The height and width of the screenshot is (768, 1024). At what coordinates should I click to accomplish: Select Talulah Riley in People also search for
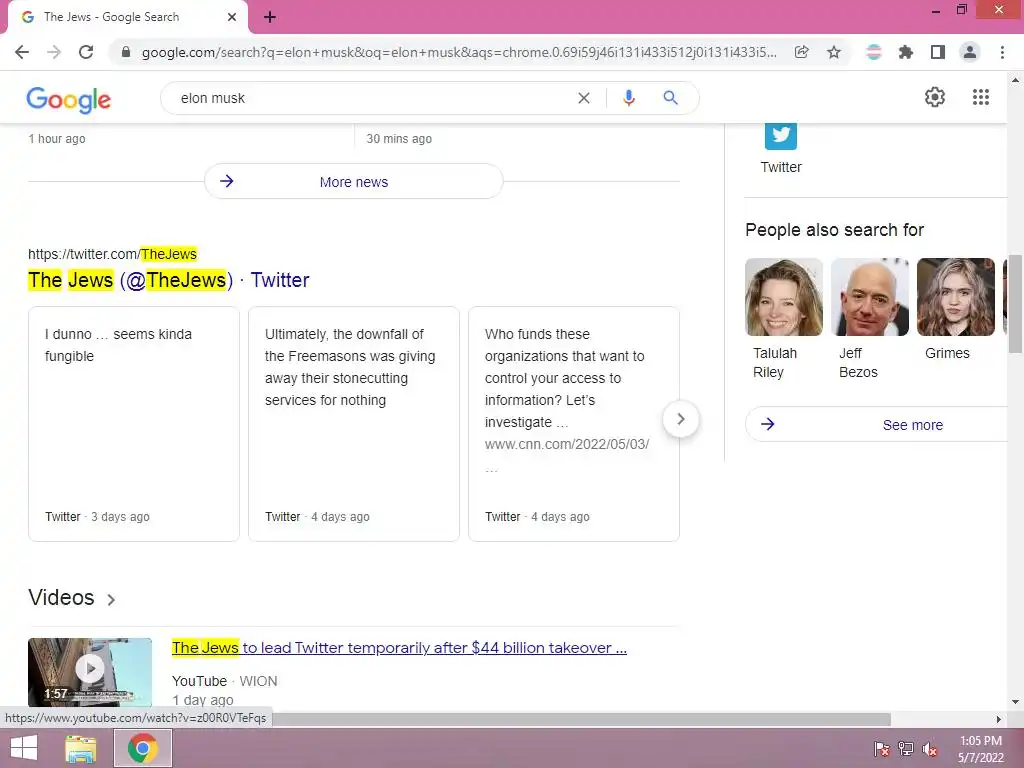[784, 319]
